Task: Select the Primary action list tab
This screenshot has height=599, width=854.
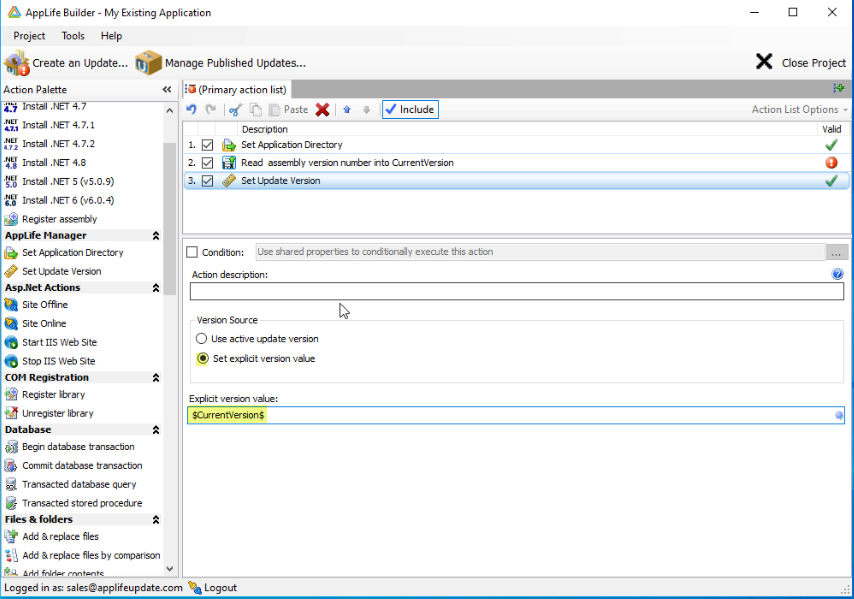Action: click(236, 89)
